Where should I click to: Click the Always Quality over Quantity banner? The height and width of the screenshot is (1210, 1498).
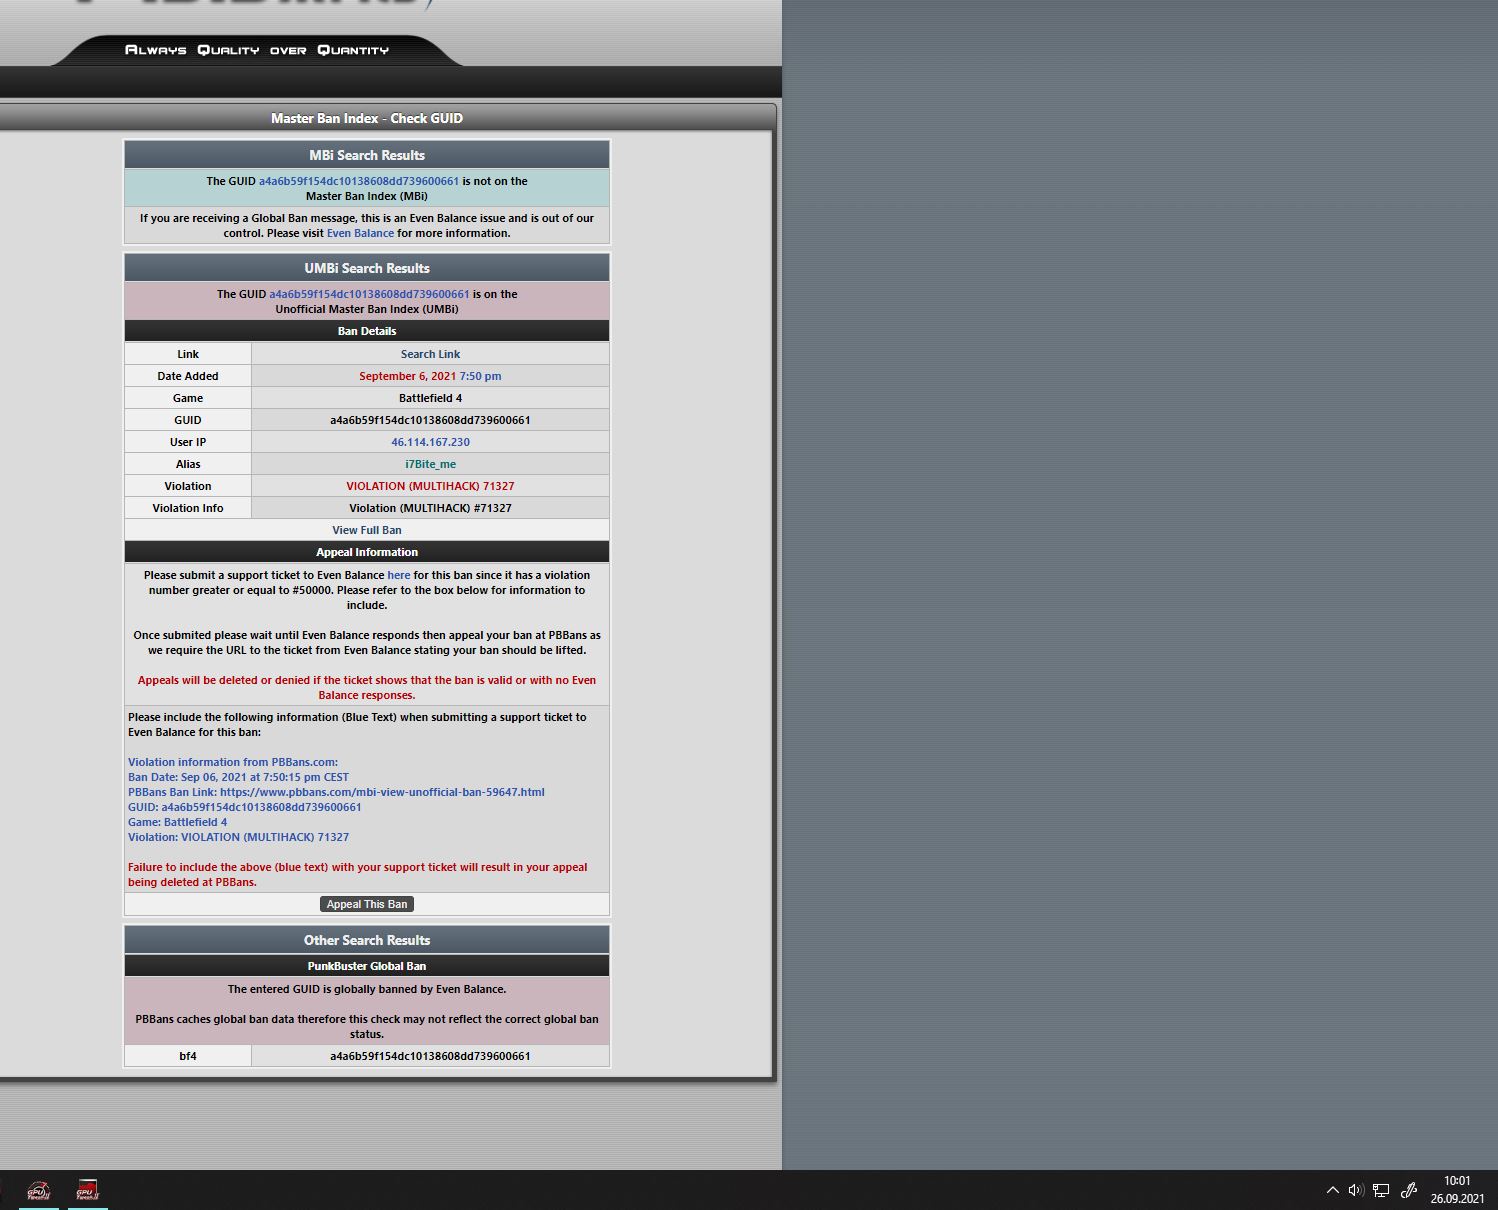tap(257, 50)
